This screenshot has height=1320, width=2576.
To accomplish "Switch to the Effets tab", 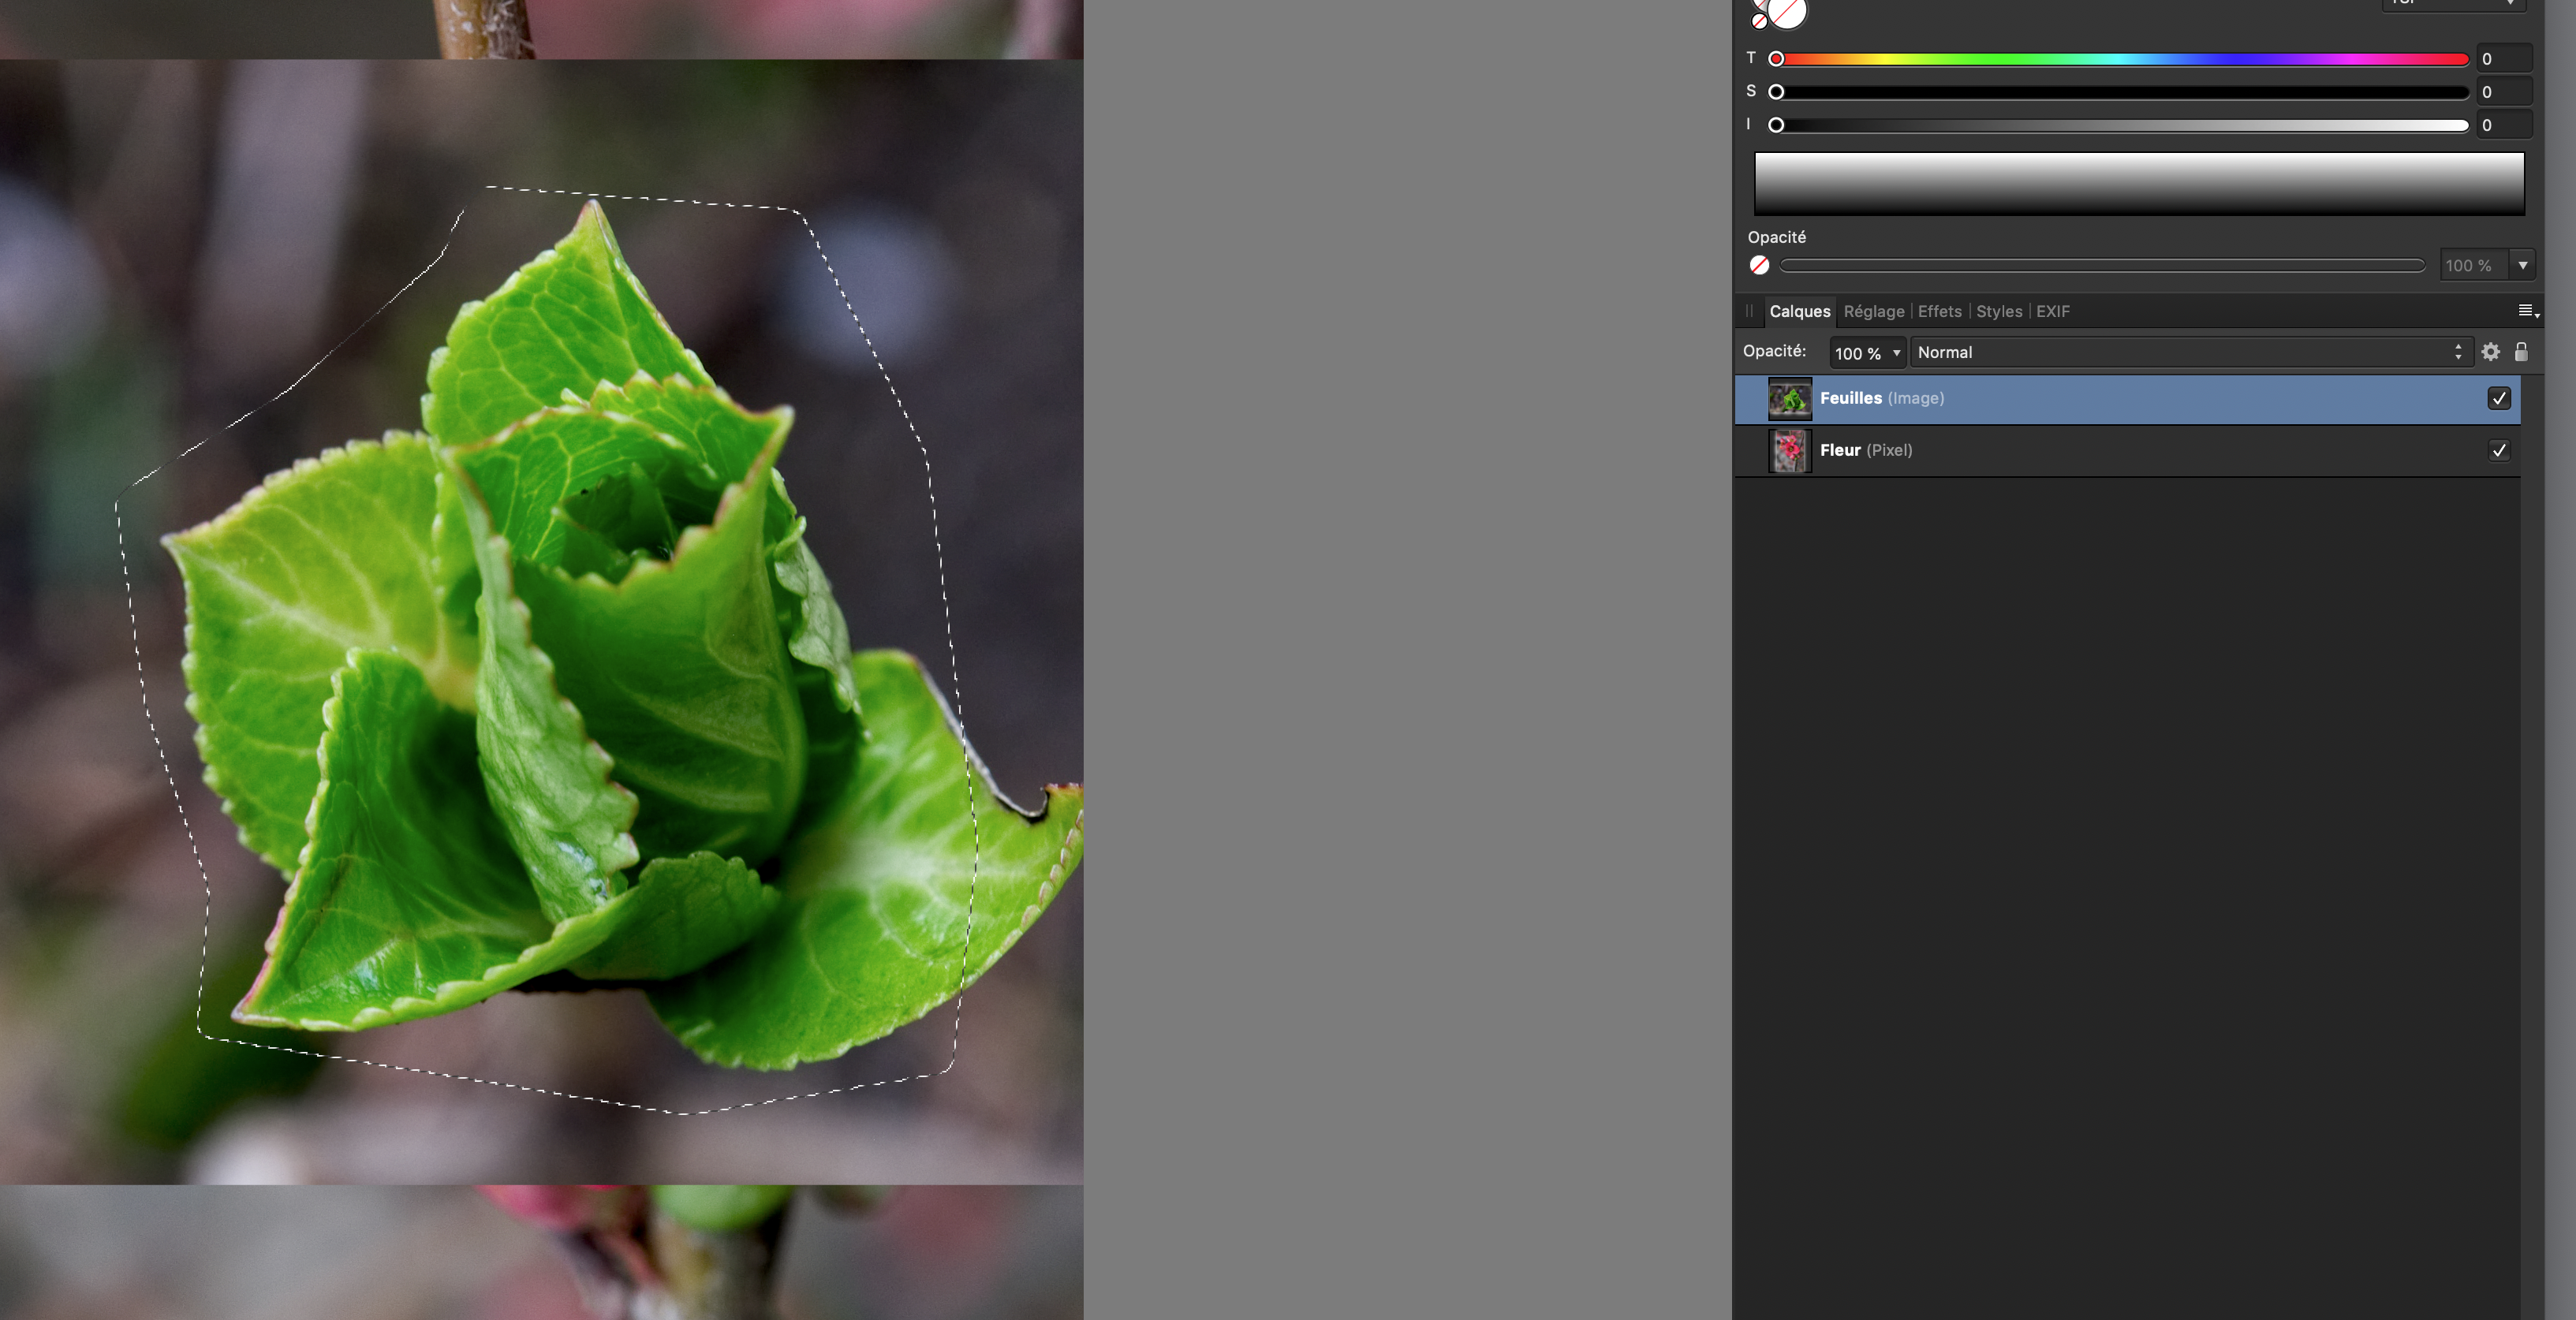I will click(1939, 311).
